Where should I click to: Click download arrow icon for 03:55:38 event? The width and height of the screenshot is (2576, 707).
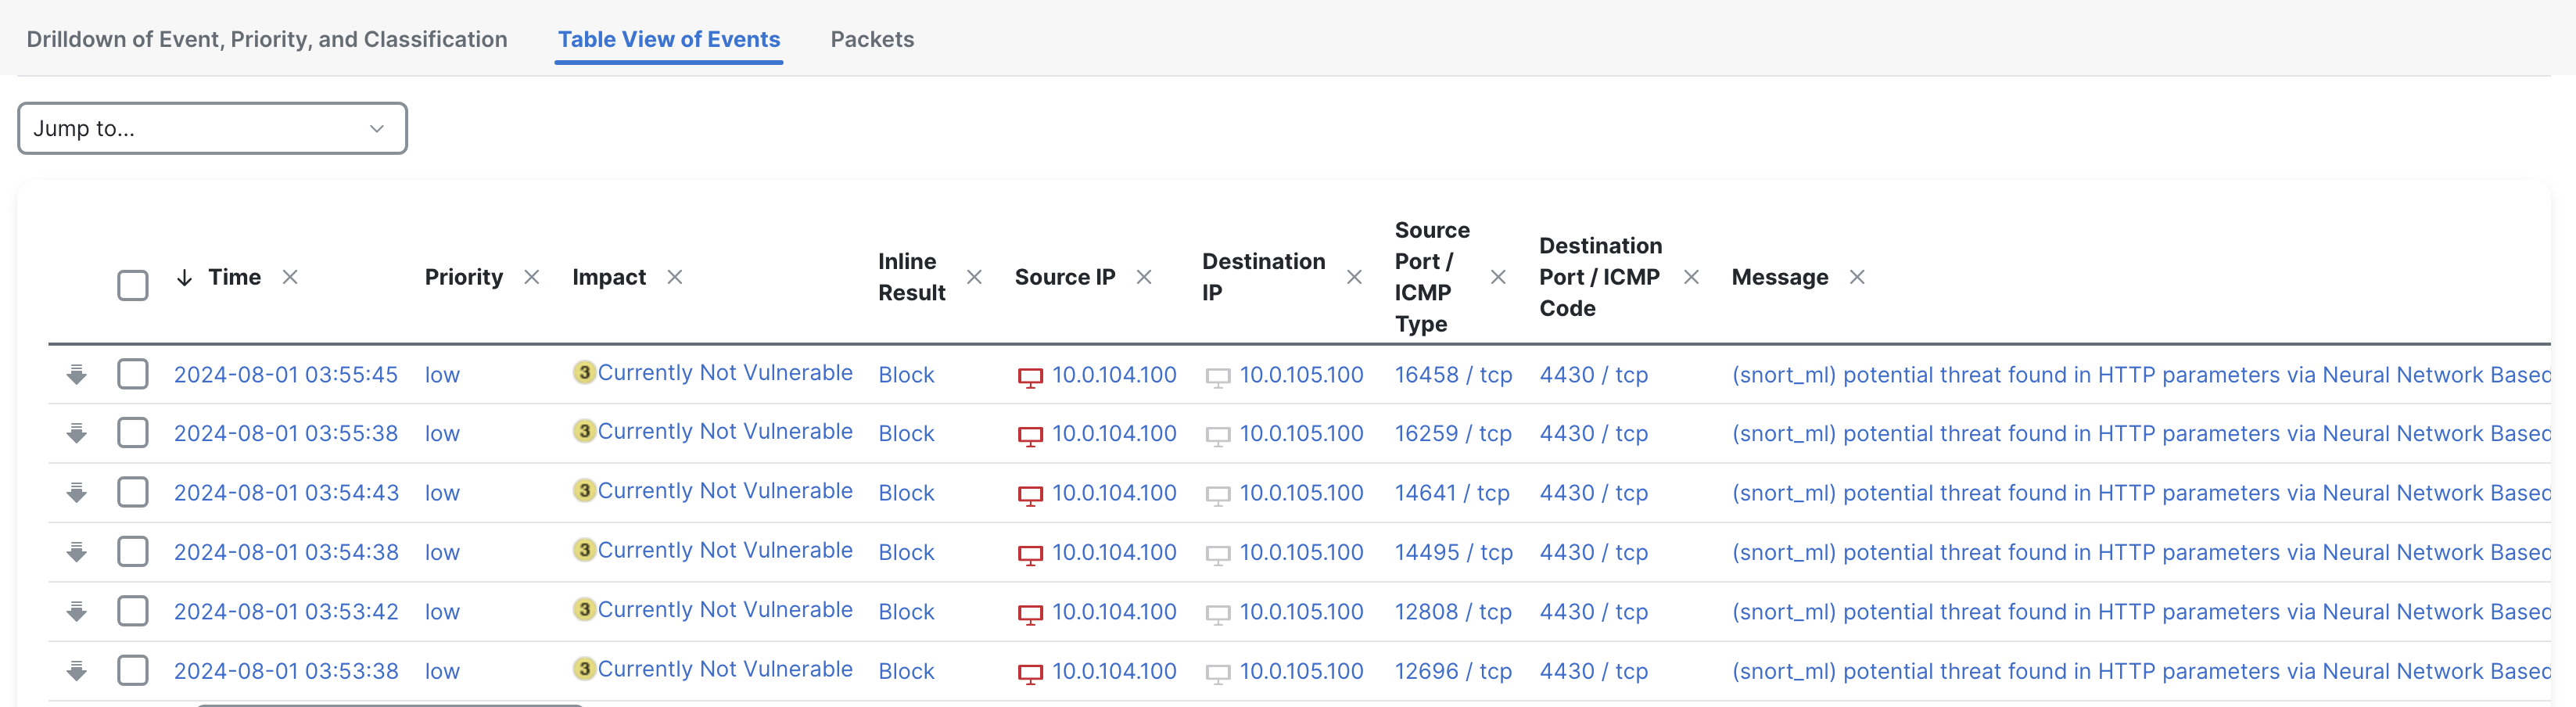click(x=77, y=434)
